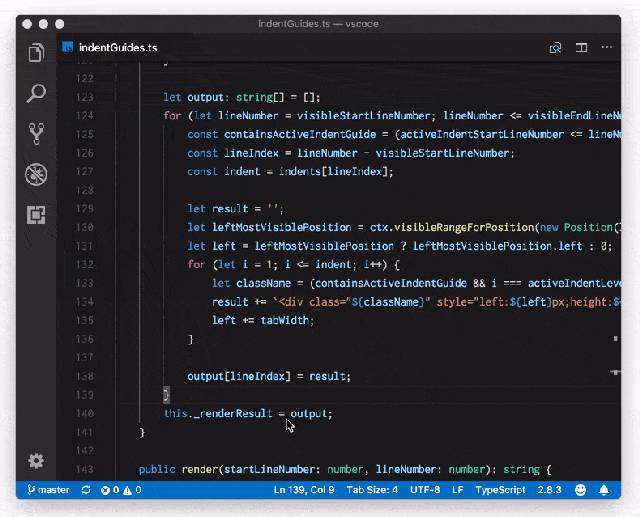Click line number 143 in the gutter
Screen dimensions: 640x517
(x=84, y=469)
